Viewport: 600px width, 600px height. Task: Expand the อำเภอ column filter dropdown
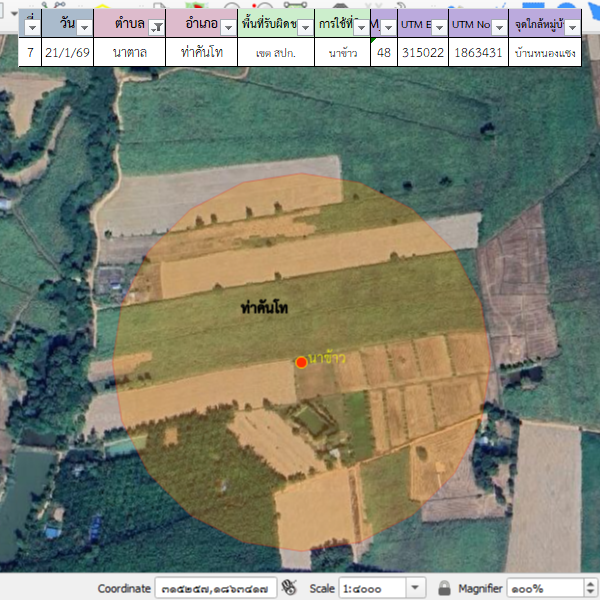(228, 27)
